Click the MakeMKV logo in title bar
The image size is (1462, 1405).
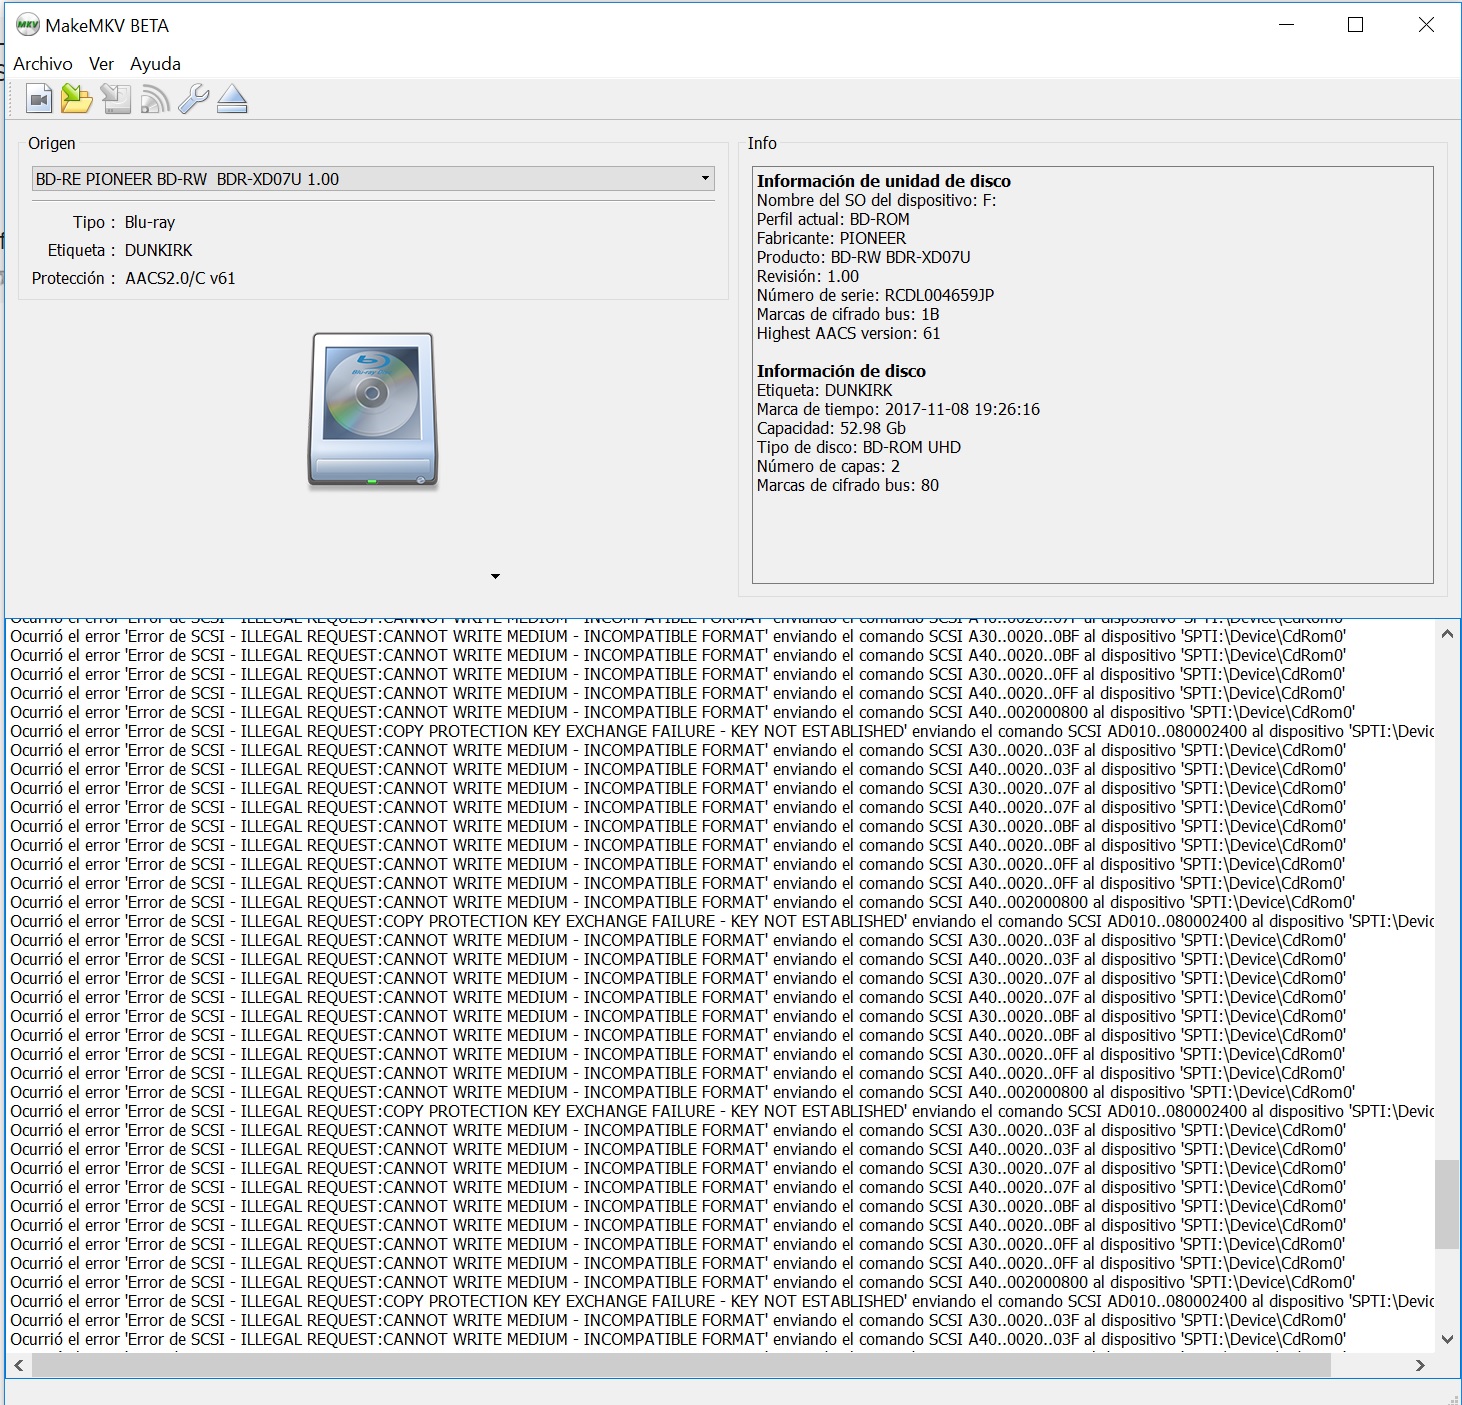pos(27,26)
